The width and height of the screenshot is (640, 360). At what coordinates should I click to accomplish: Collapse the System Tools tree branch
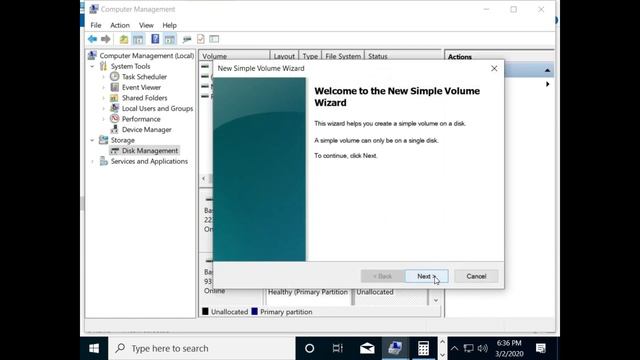pos(92,66)
